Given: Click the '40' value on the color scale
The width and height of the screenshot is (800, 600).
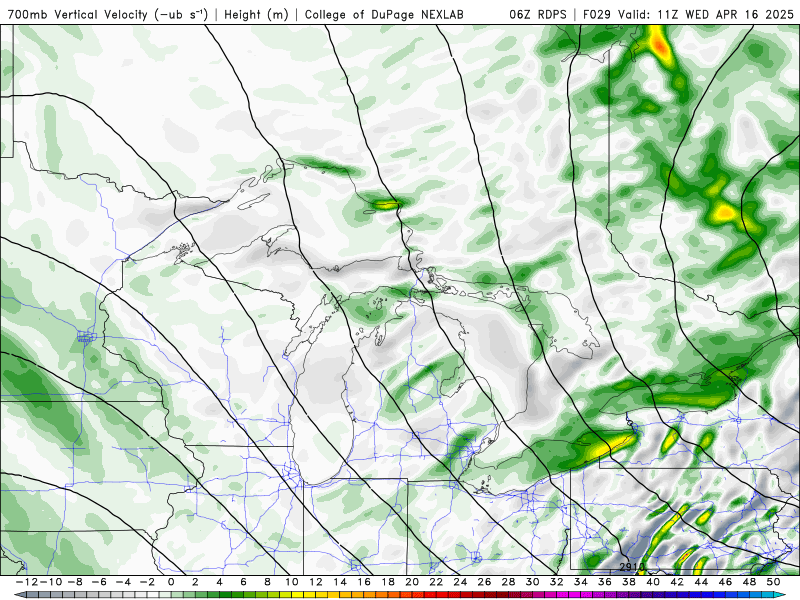Looking at the screenshot, I should [653, 582].
